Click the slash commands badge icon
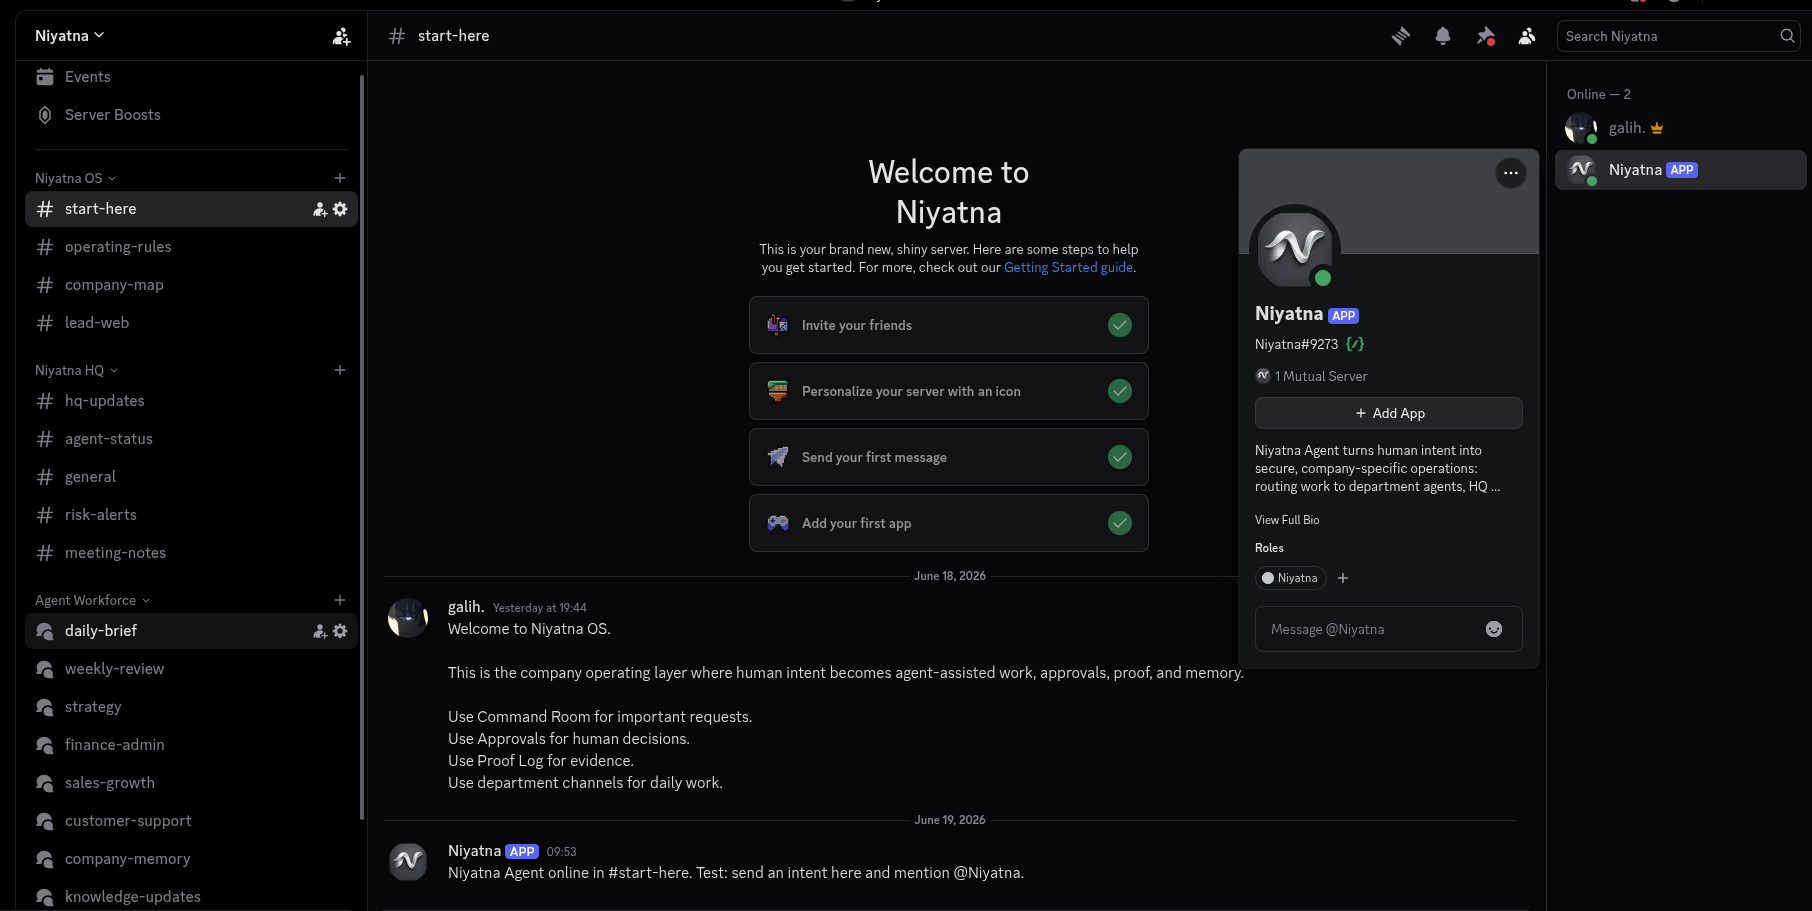Viewport: 1812px width, 911px height. 1355,344
